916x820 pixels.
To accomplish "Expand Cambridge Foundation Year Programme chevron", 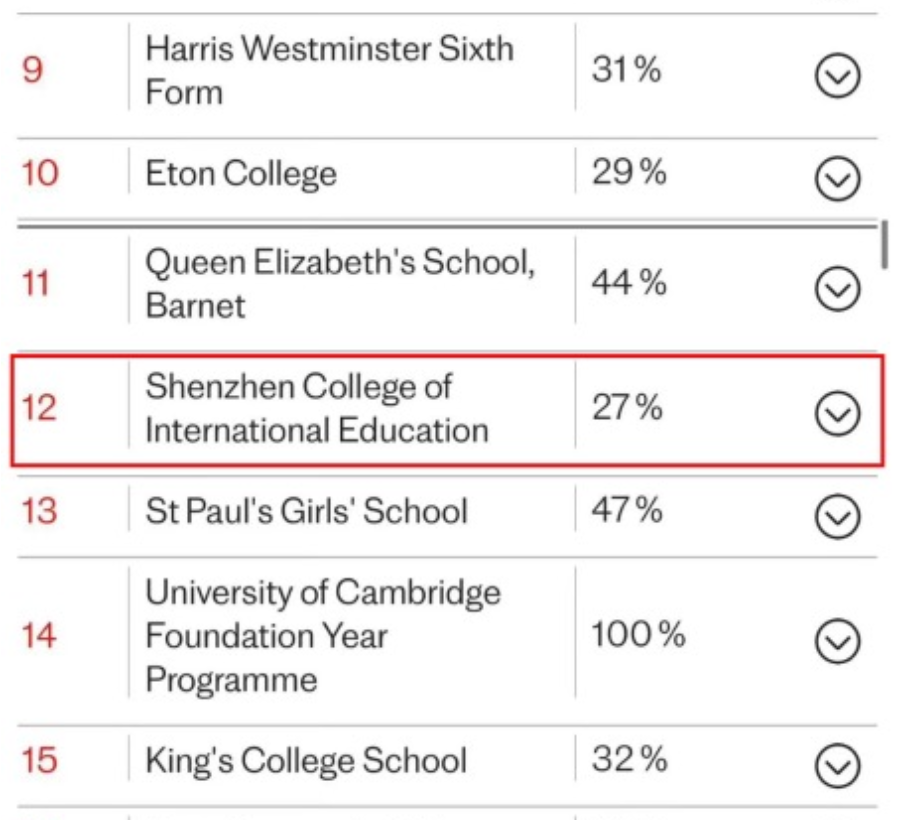I will (x=838, y=641).
